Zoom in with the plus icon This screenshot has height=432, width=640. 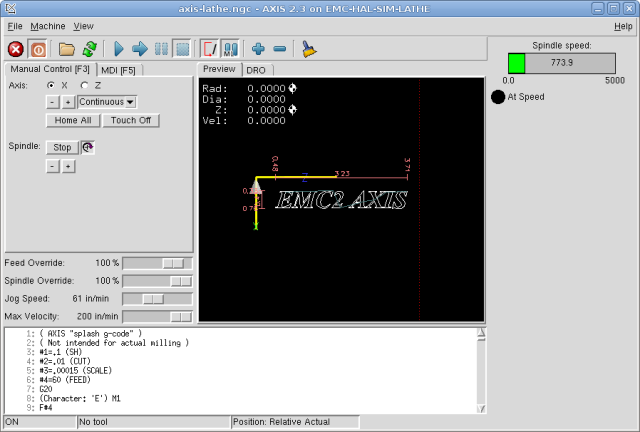tap(258, 48)
